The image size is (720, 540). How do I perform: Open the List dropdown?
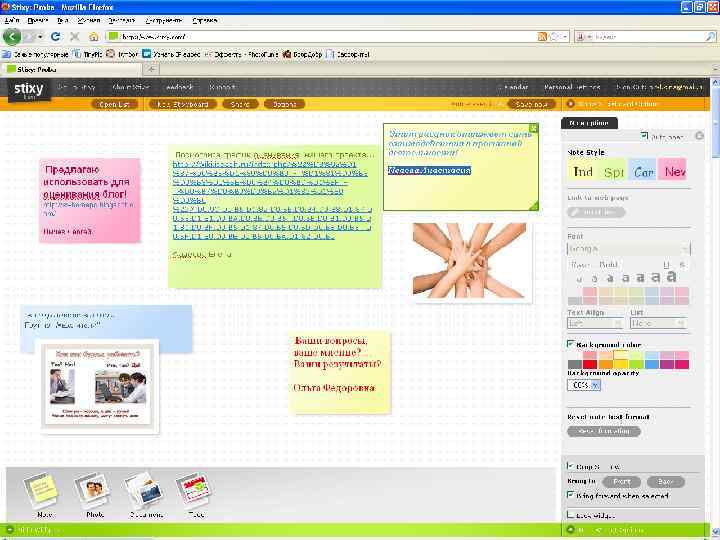[658, 323]
